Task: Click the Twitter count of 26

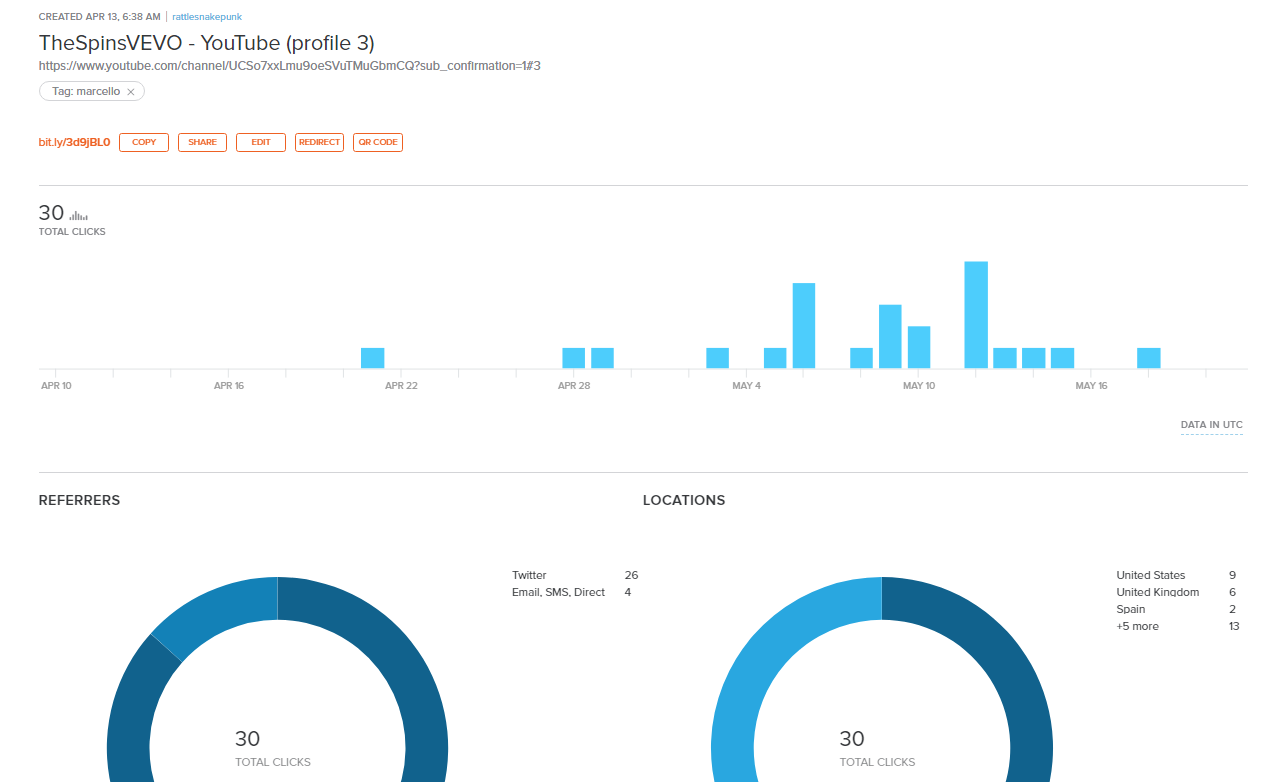Action: (631, 575)
